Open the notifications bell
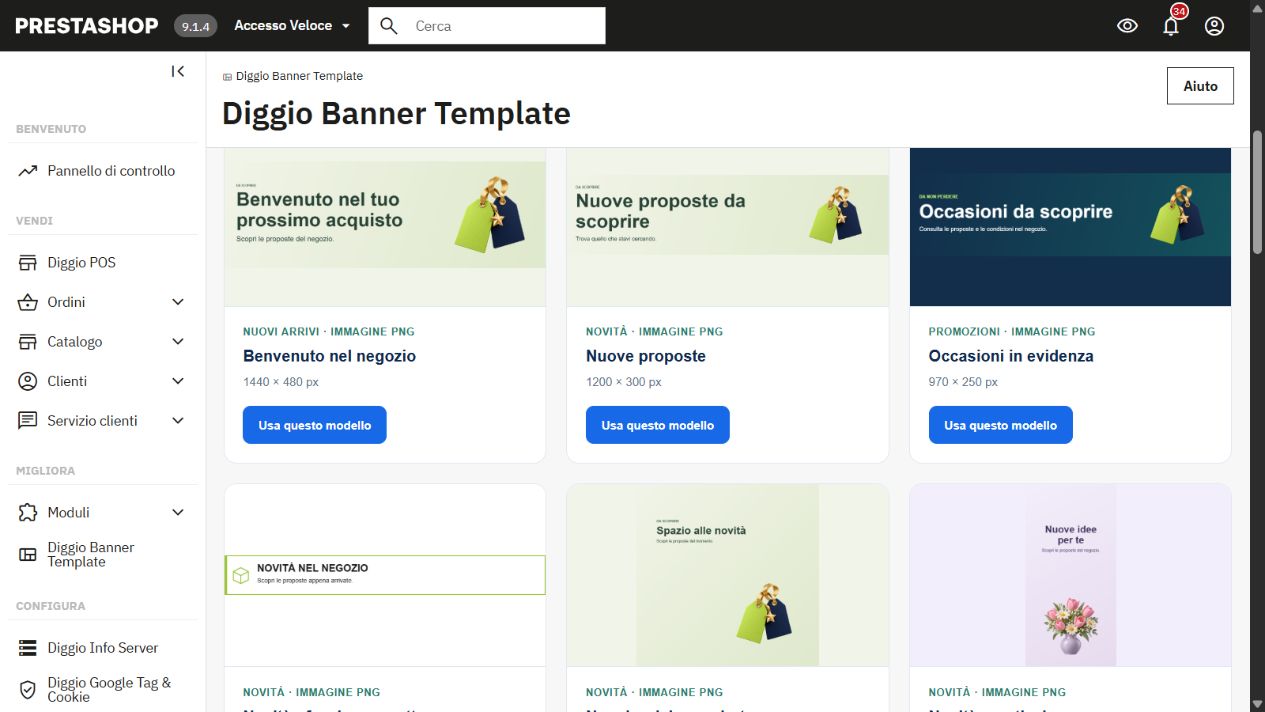This screenshot has width=1265, height=712. pos(1171,27)
